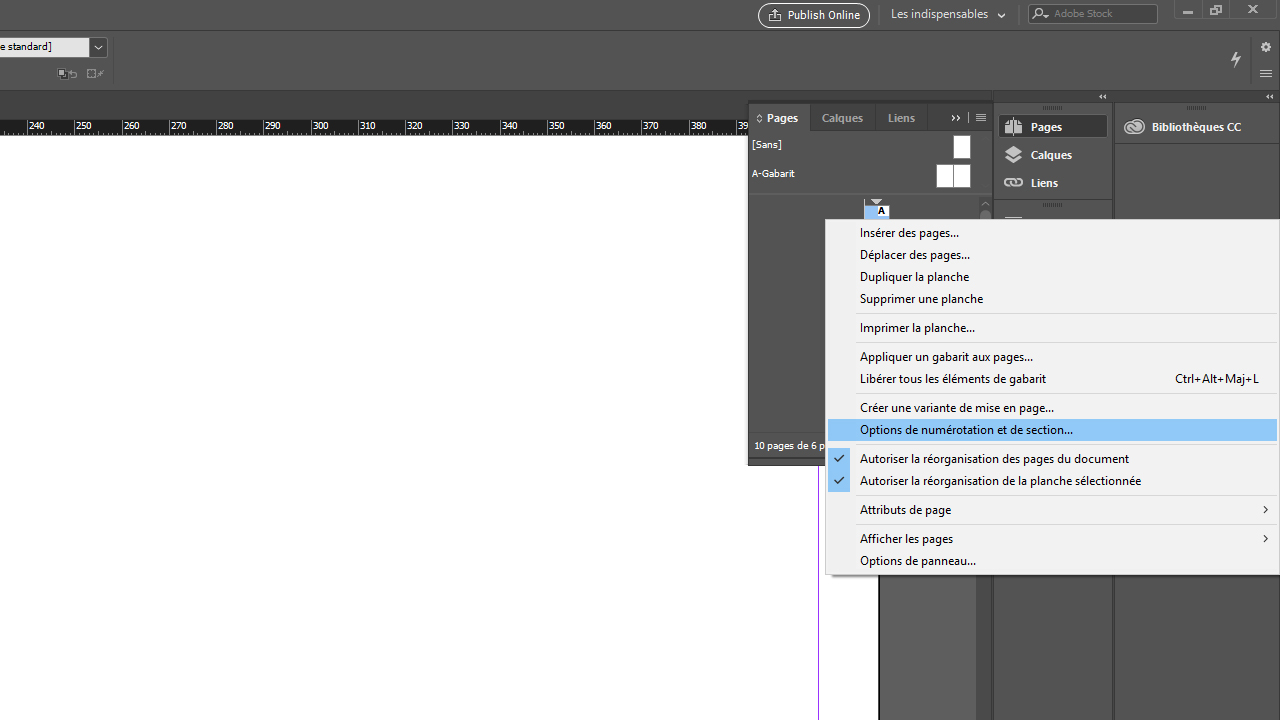Choose Insérer des pages...
The width and height of the screenshot is (1280, 720).
[x=1053, y=233]
